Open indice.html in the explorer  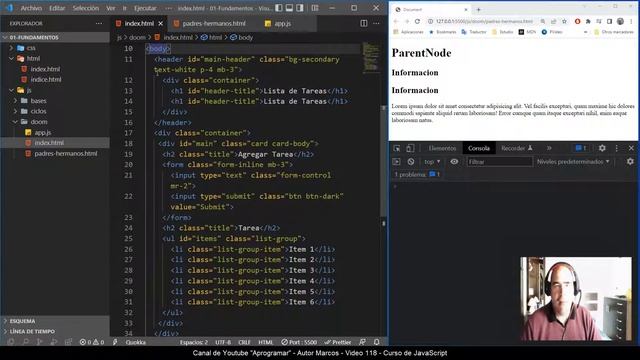55,80
